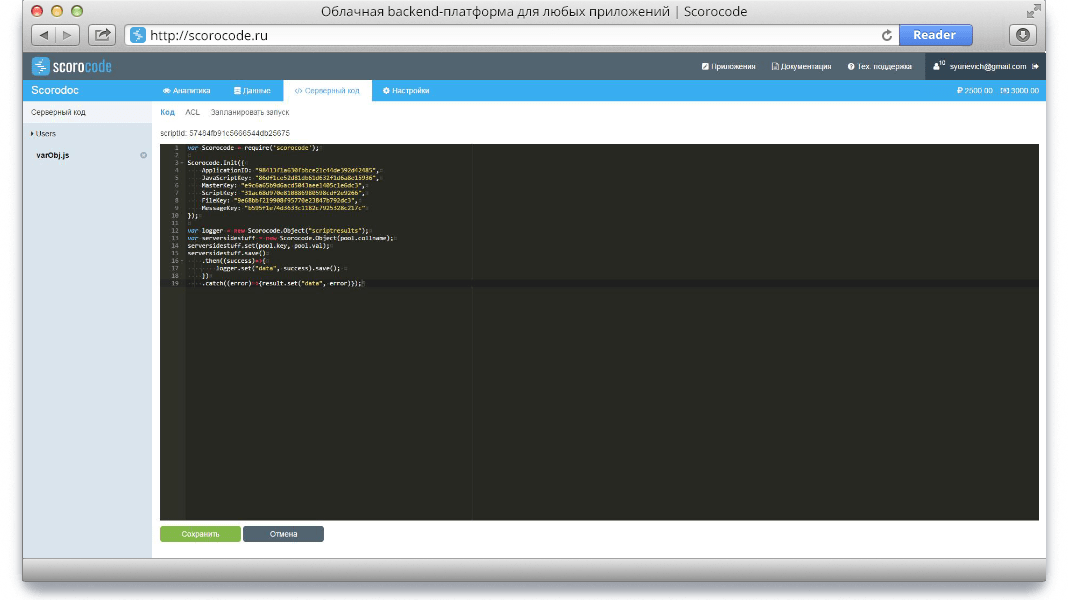Go back with the browser back arrow
This screenshot has height=600, width=1070.
click(x=44, y=35)
